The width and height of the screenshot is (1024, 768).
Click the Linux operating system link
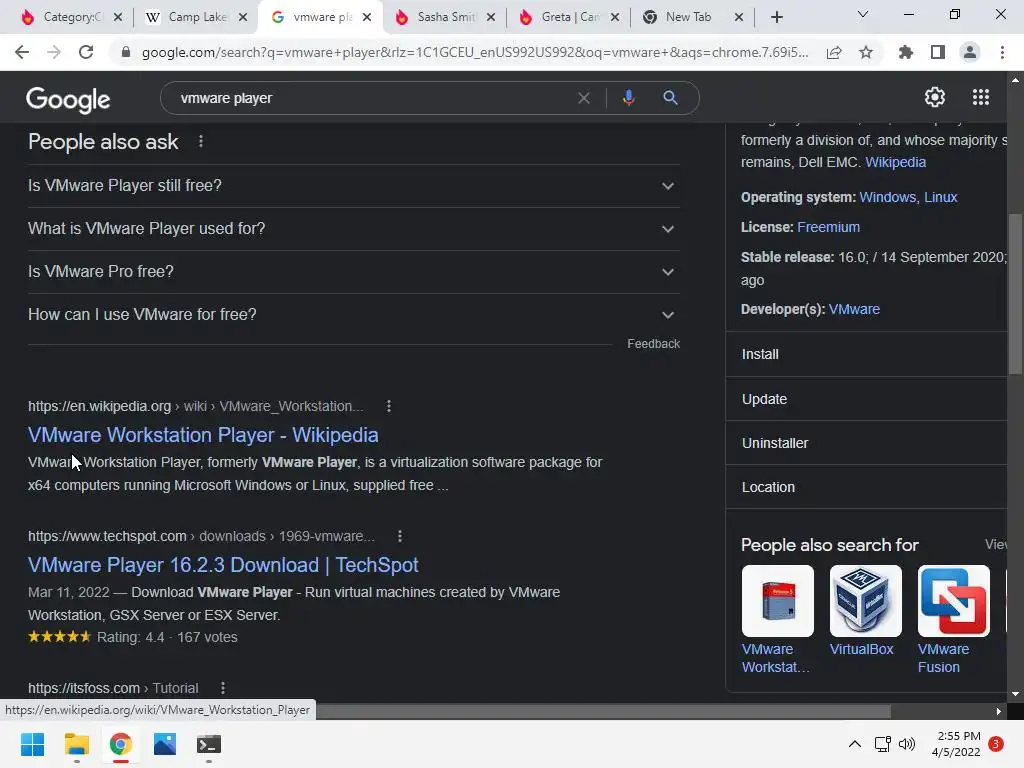pyautogui.click(x=940, y=197)
